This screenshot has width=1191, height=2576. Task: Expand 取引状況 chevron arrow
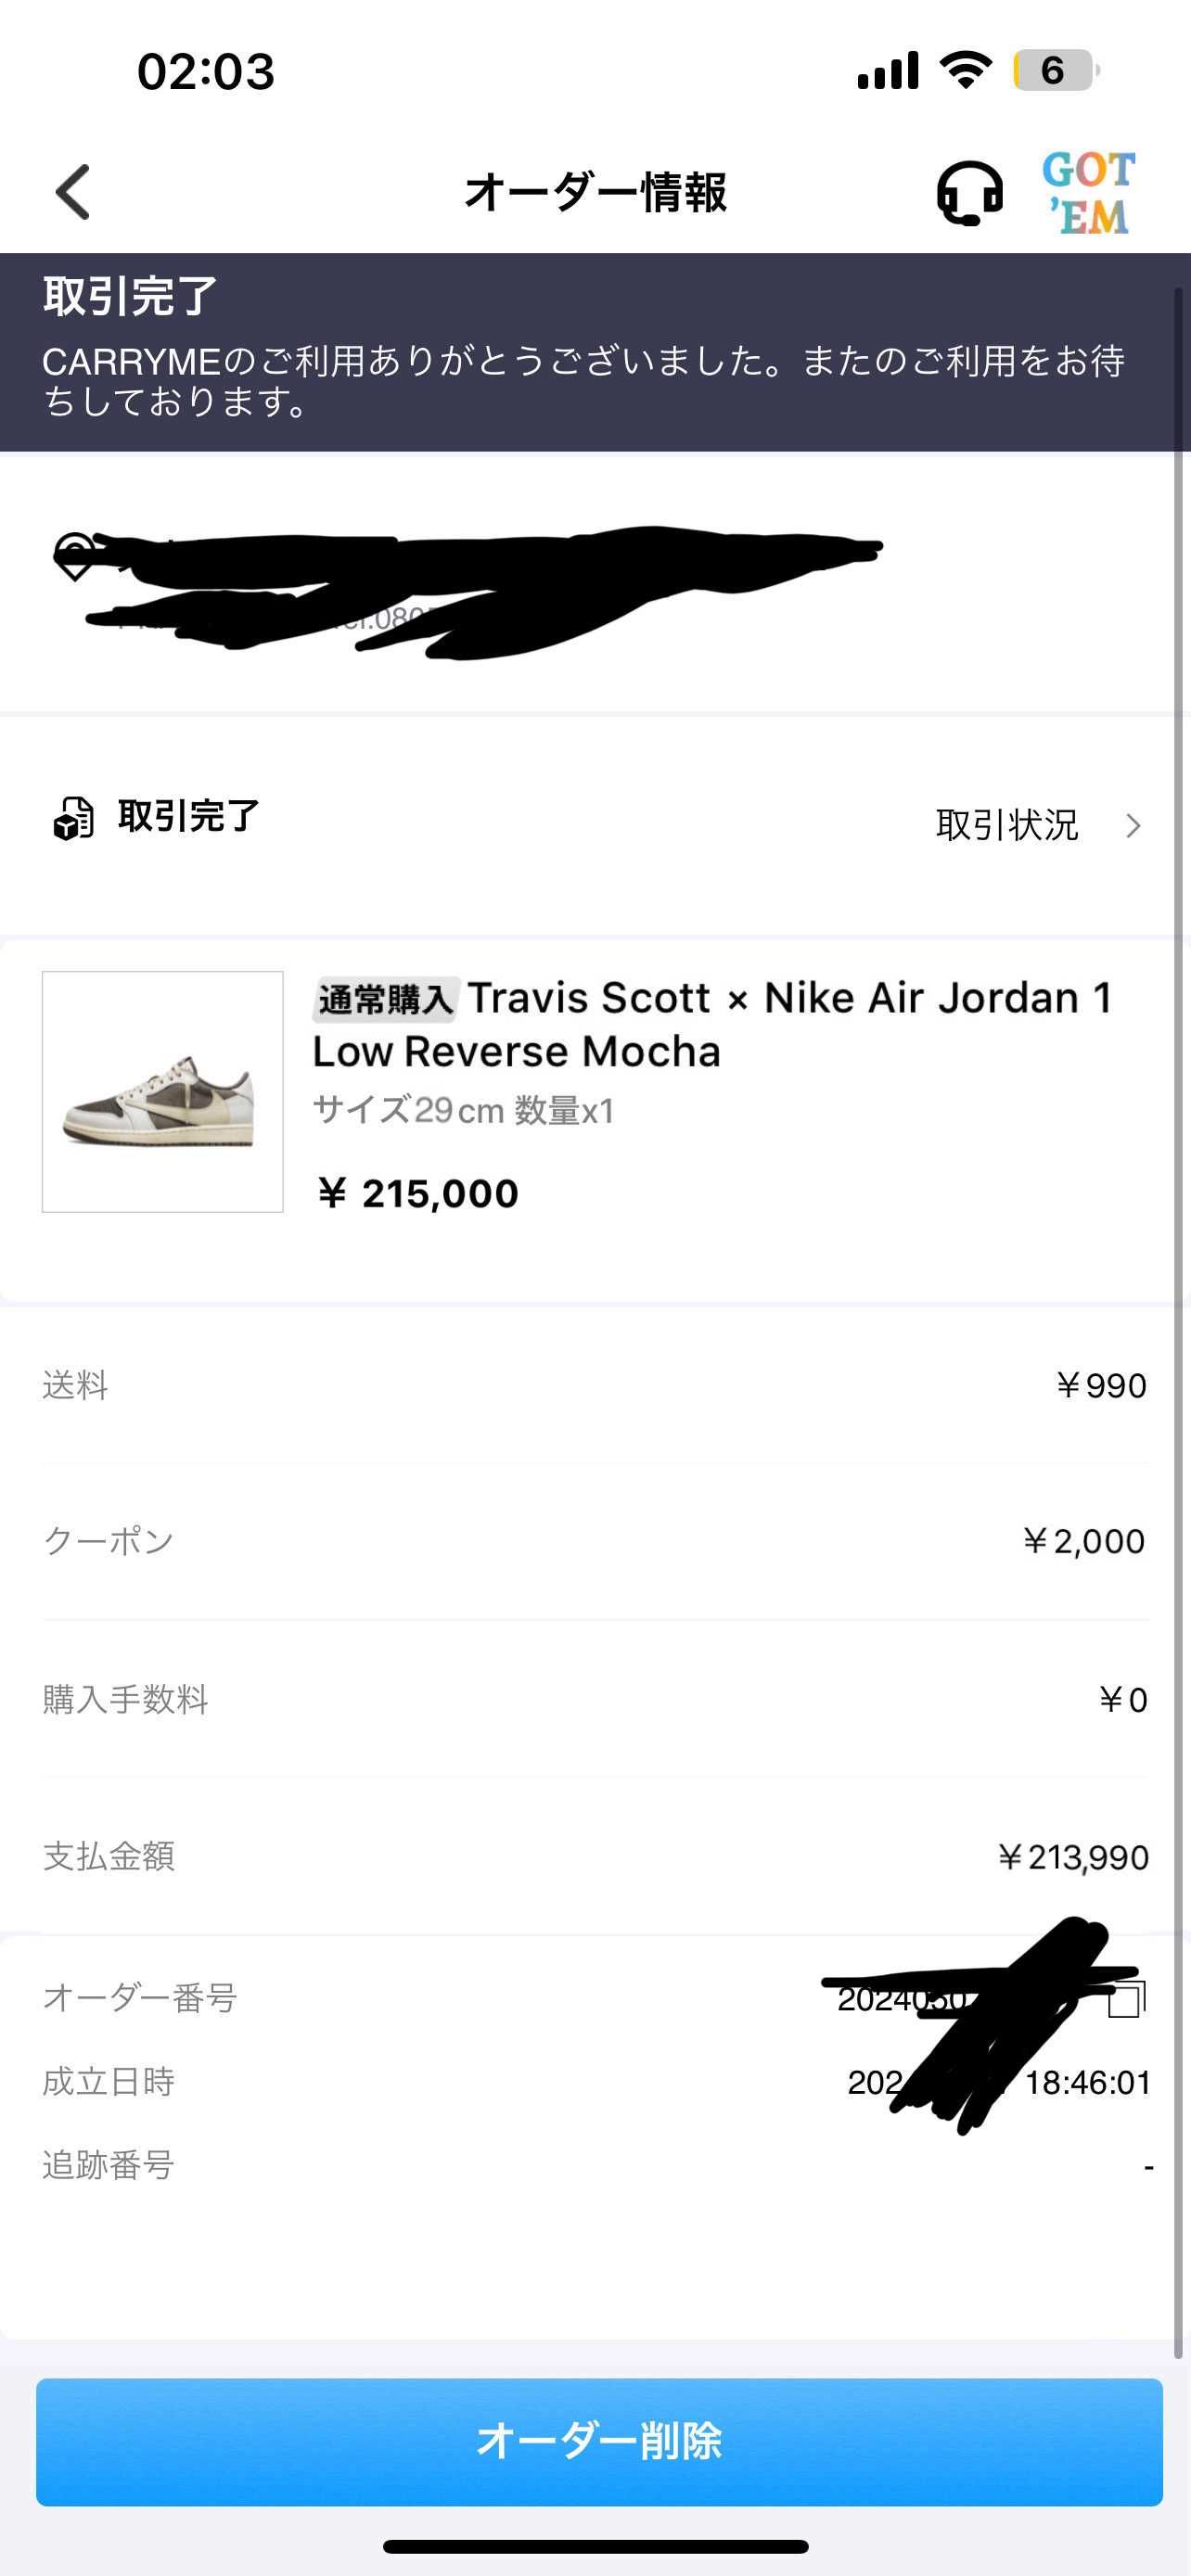pyautogui.click(x=1132, y=826)
